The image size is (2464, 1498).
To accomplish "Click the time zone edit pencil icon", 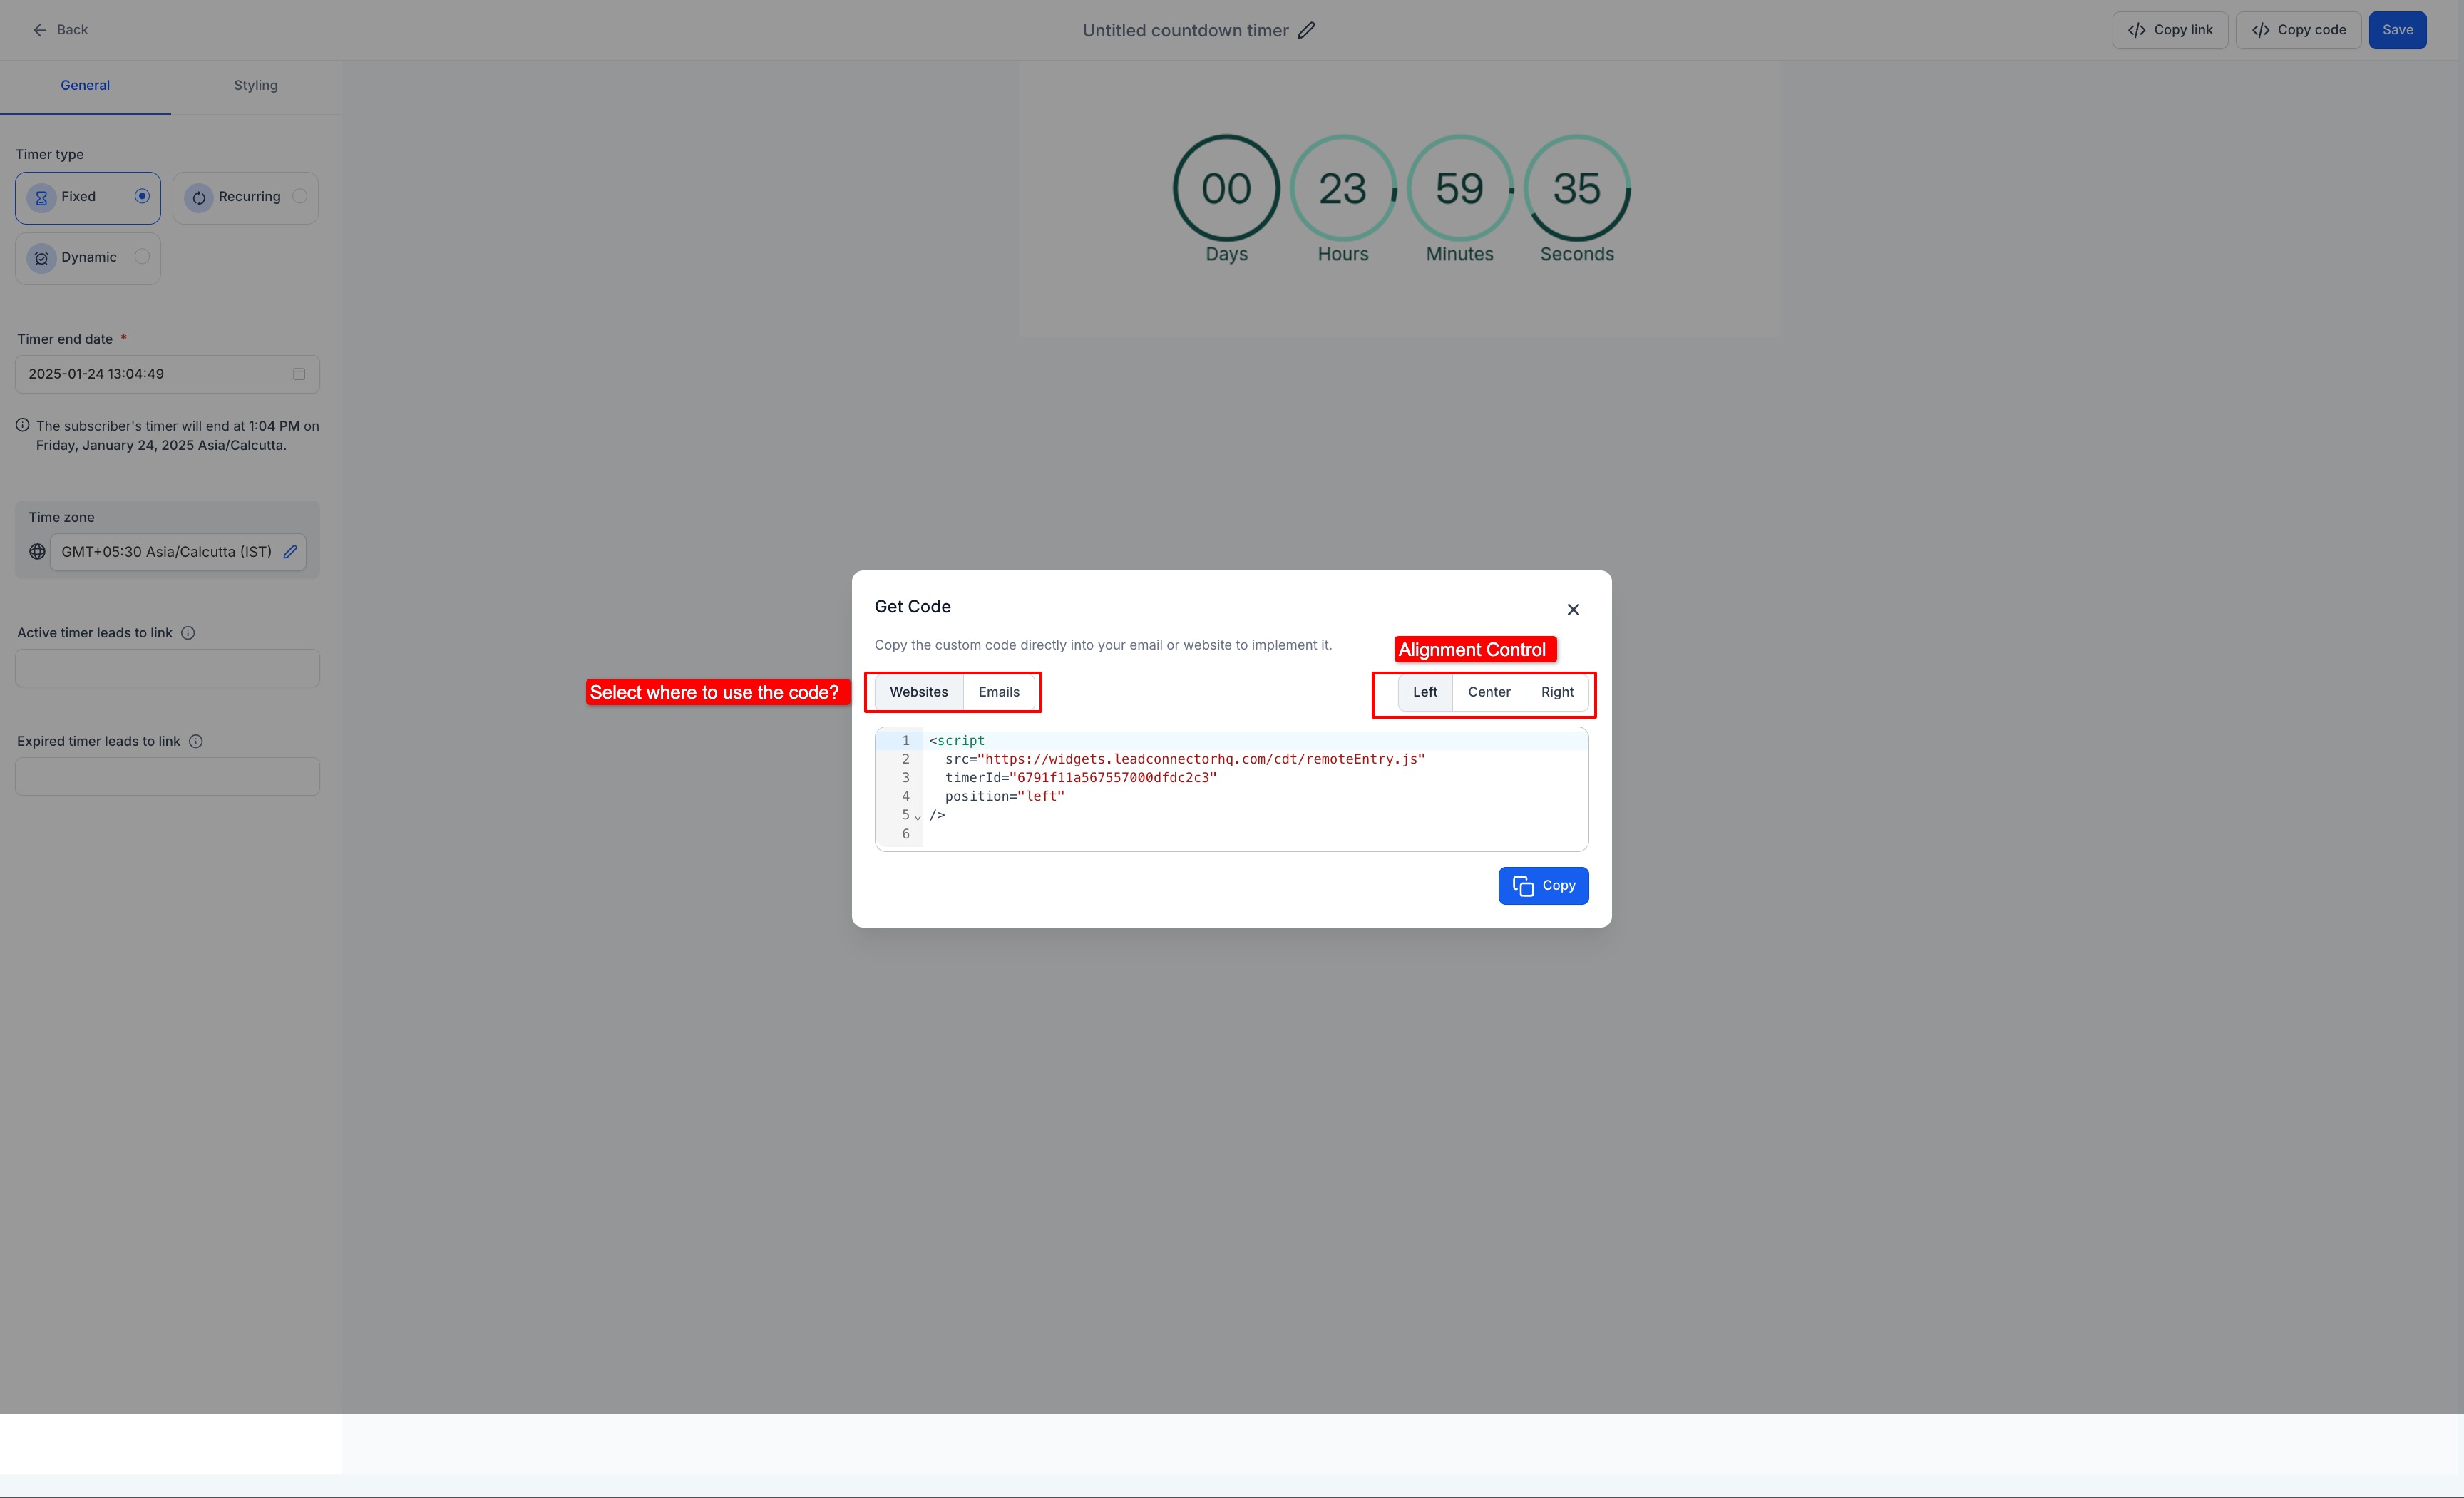I will coord(290,552).
